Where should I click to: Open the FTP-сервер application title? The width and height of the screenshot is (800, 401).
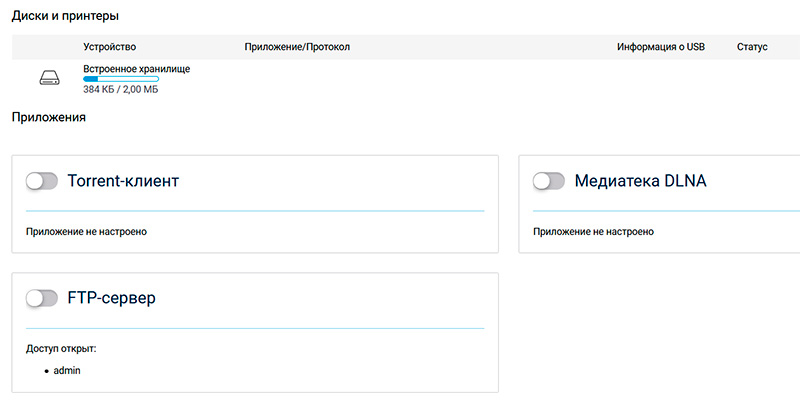click(111, 298)
